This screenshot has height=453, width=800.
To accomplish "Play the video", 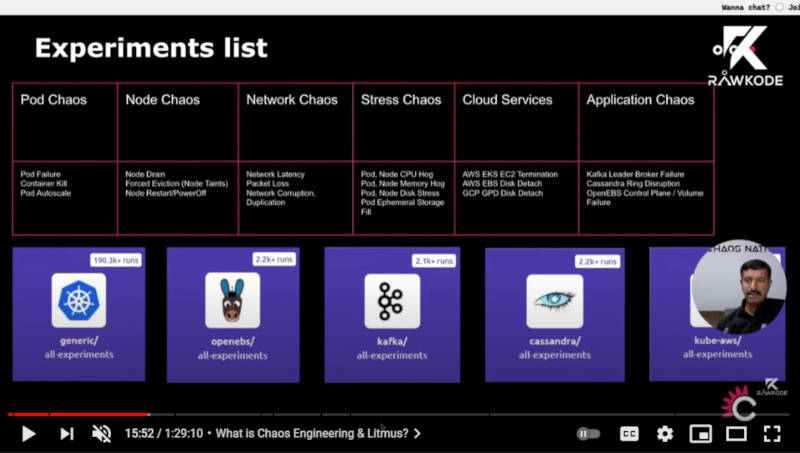I will tap(29, 434).
